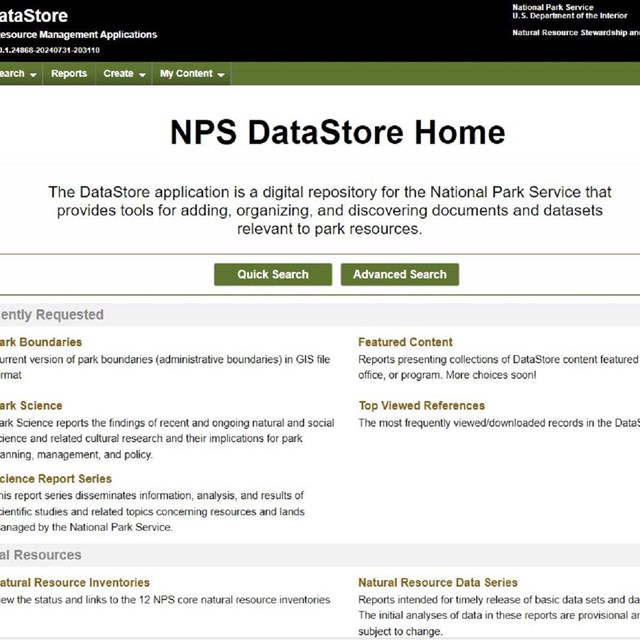Expand the Create dropdown menu

(x=124, y=74)
